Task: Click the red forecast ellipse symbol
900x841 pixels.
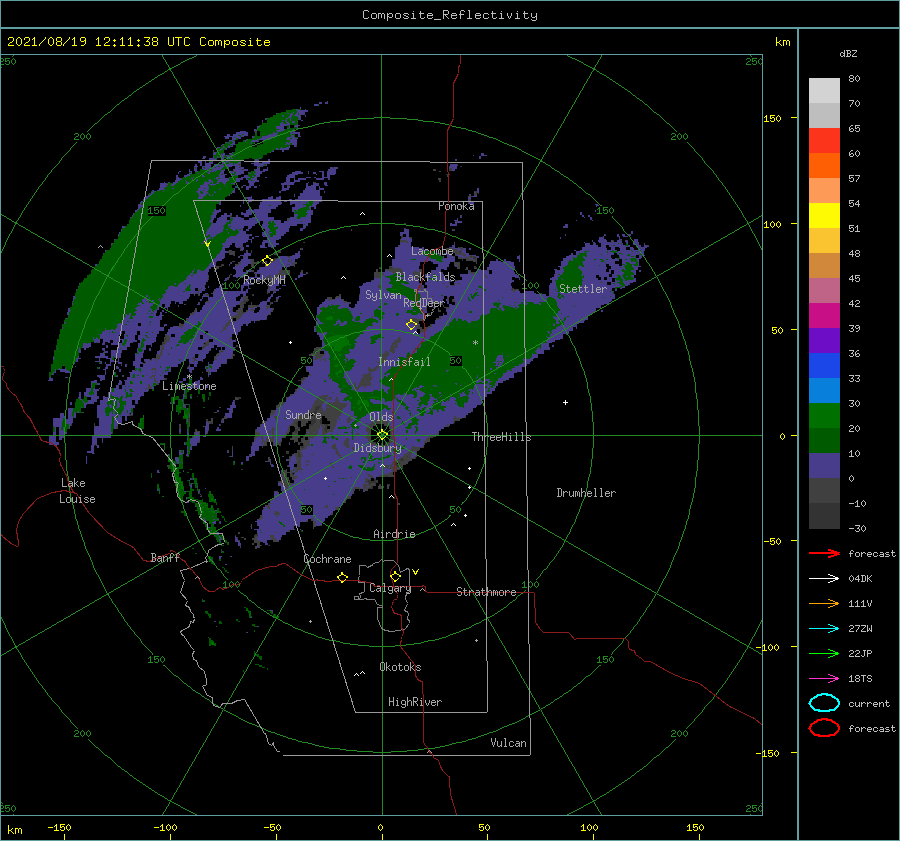Action: point(824,728)
